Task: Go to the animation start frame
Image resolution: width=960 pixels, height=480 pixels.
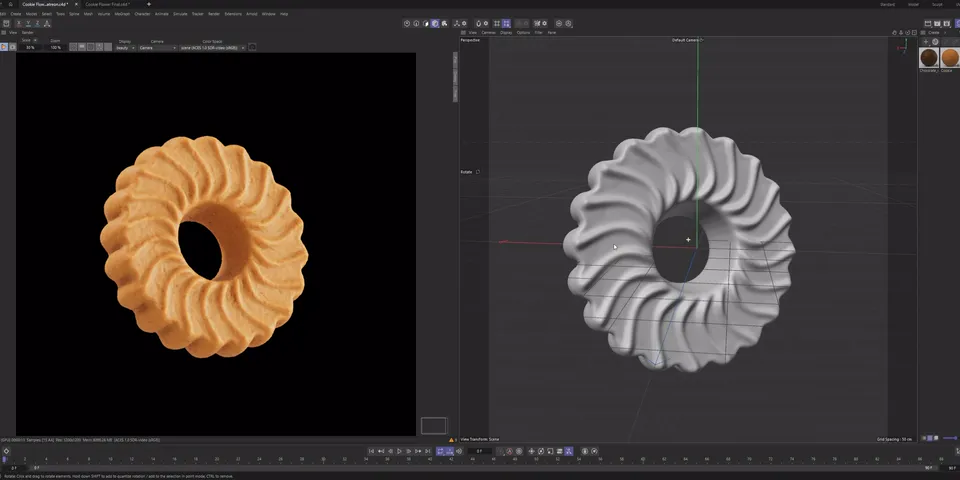Action: coord(371,451)
